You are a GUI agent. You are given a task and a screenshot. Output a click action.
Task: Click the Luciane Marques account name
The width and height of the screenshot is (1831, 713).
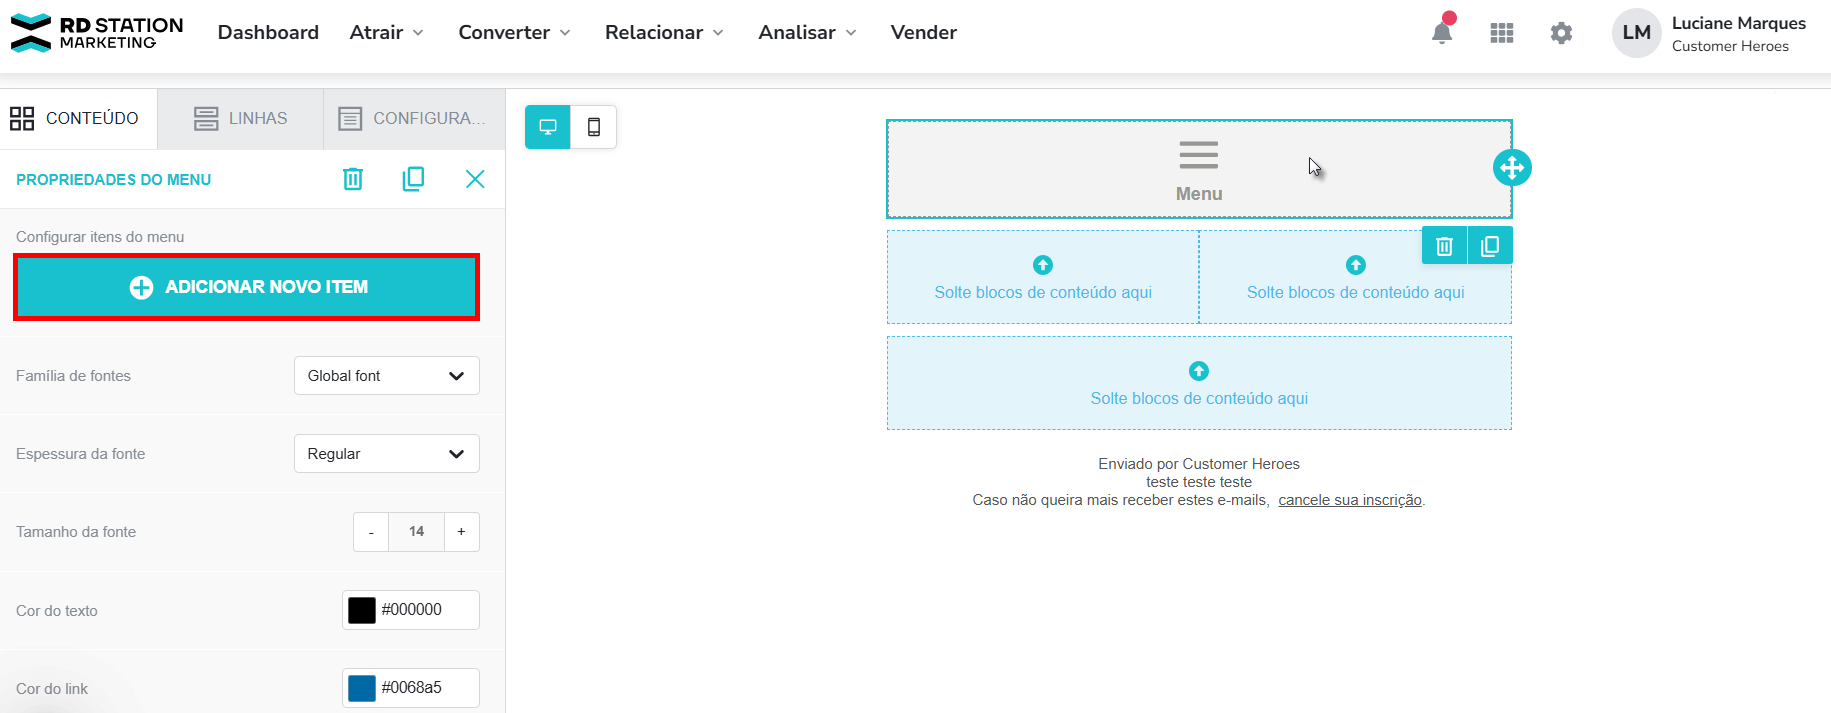pos(1739,23)
